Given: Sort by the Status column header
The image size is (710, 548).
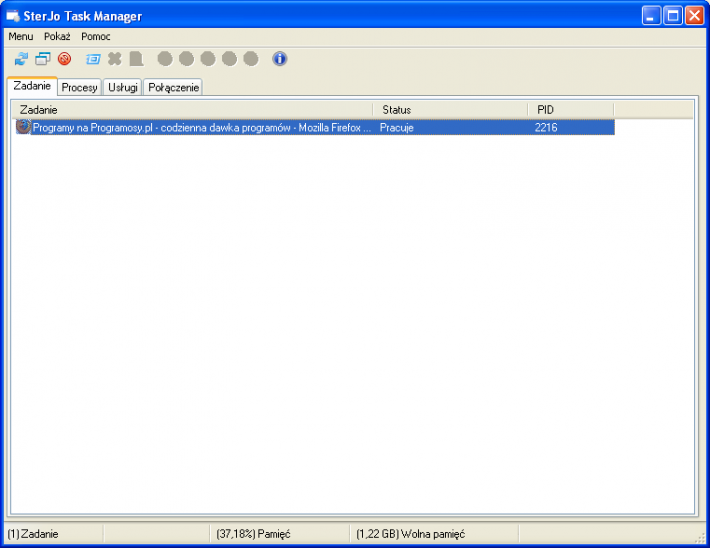Looking at the screenshot, I should (451, 110).
